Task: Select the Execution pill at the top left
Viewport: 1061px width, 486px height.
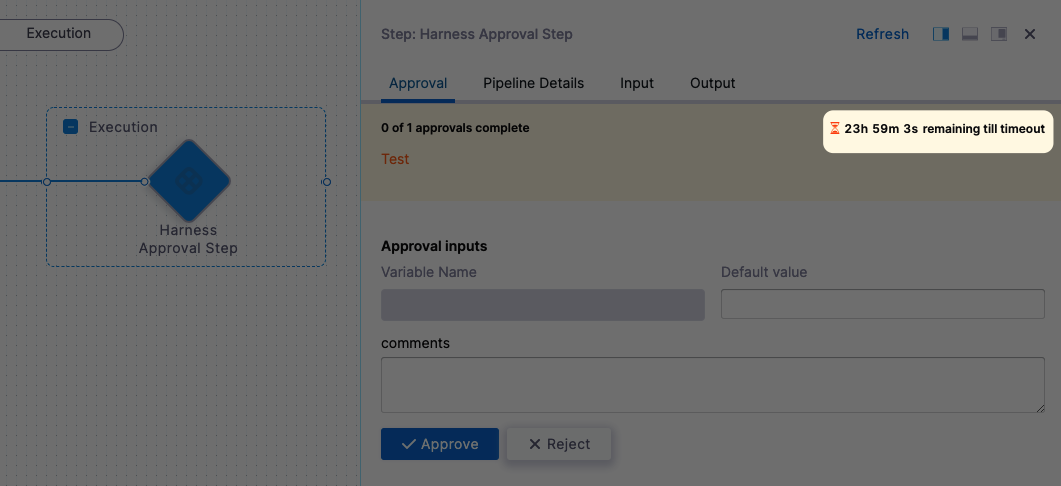Action: 59,34
